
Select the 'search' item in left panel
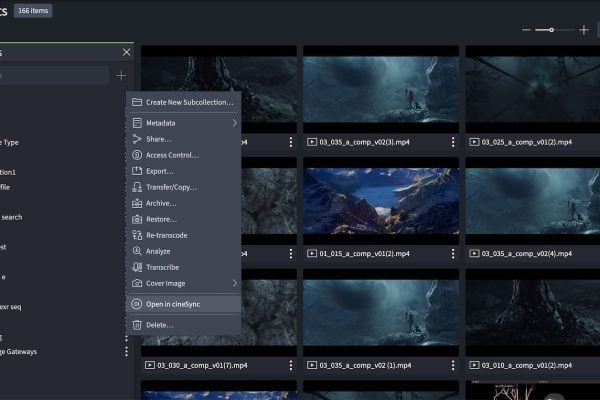point(11,217)
